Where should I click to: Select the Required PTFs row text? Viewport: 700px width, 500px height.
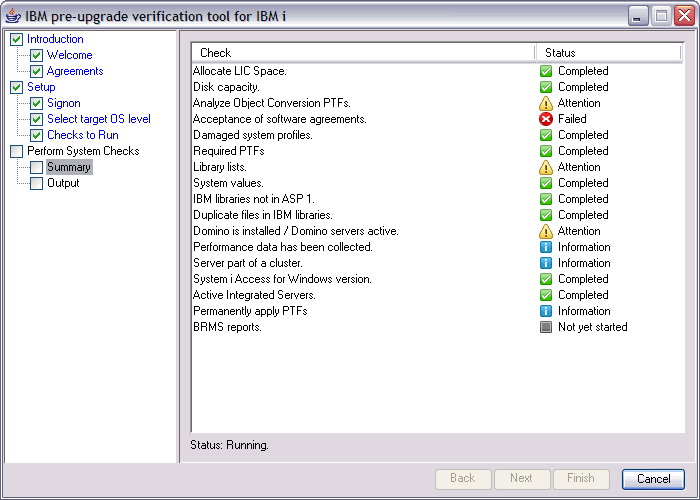coord(229,151)
